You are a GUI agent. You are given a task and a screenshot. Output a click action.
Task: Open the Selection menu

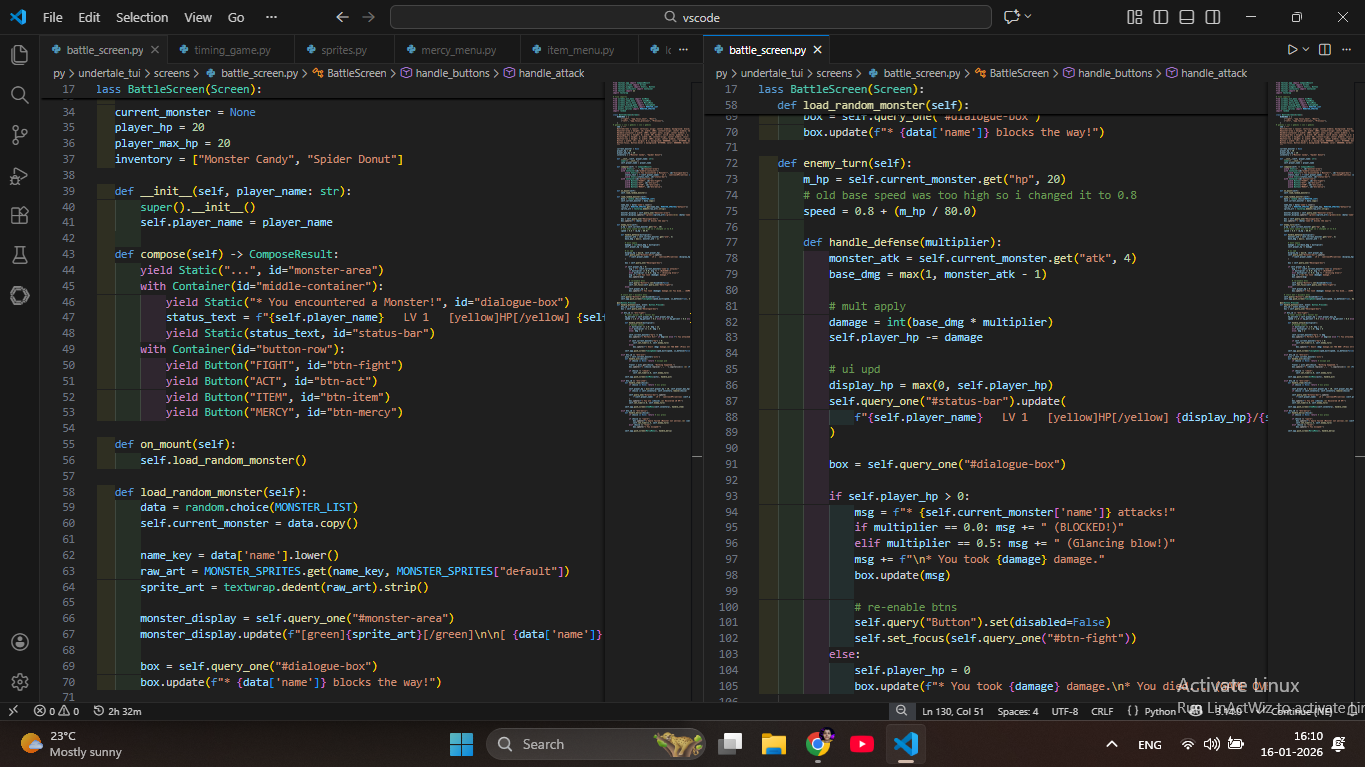pos(142,17)
